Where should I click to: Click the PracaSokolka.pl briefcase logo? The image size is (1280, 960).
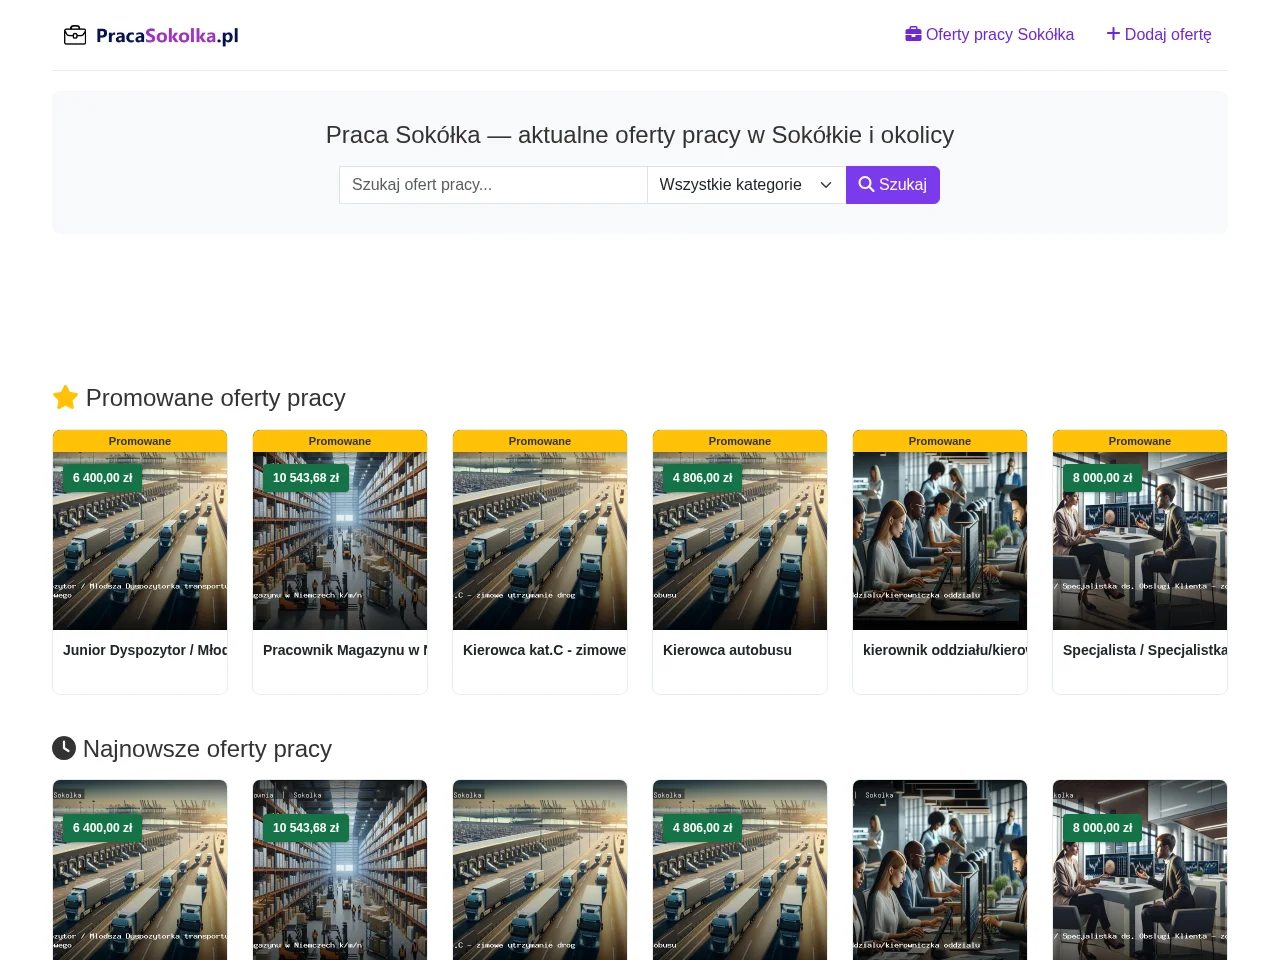151,35
